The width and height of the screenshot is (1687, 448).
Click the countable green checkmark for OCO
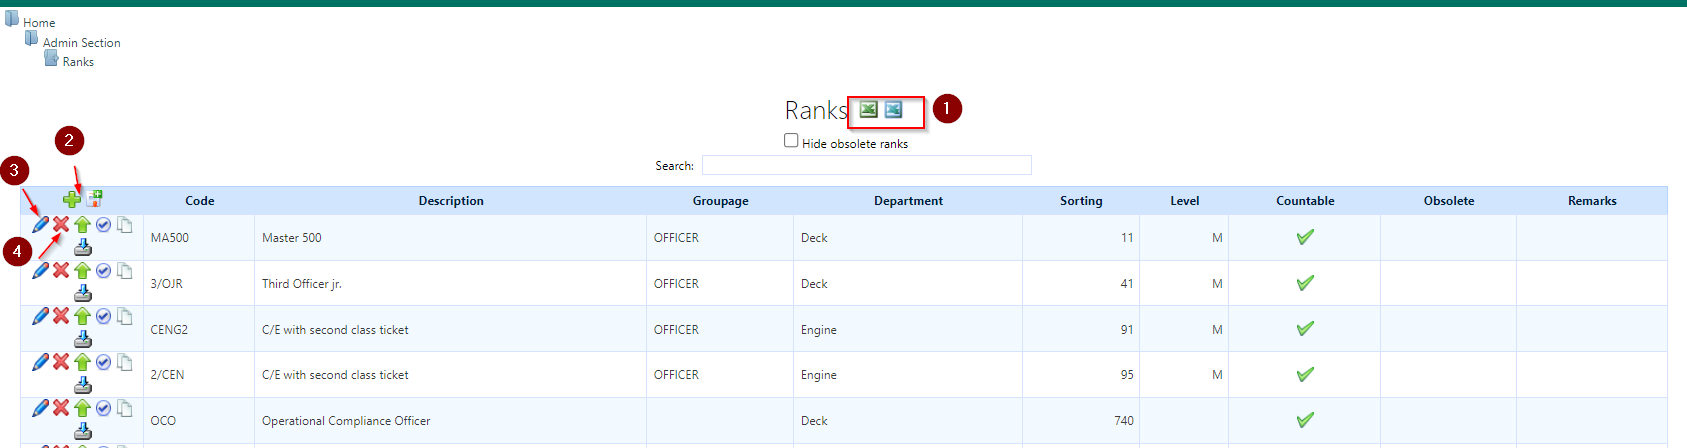click(x=1305, y=420)
